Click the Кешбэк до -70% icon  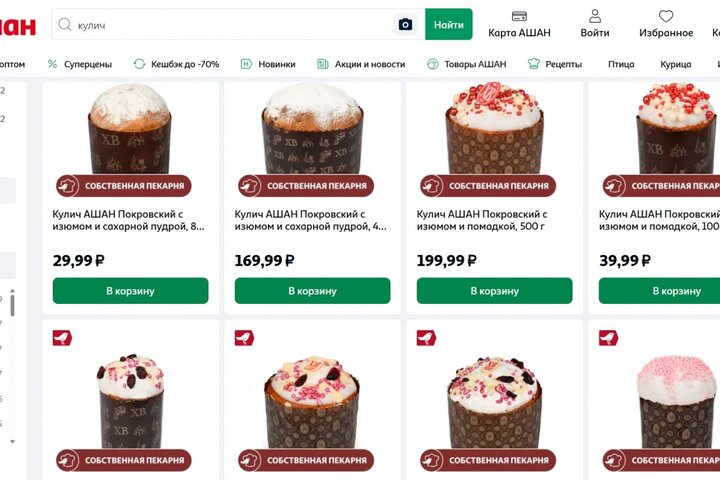[139, 64]
